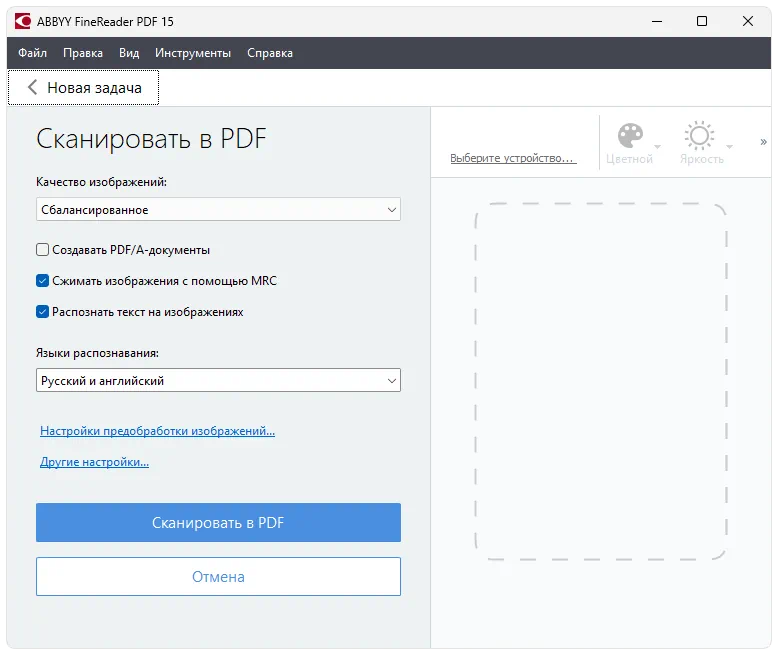778x657 pixels.
Task: Open the Справка menu
Action: point(270,53)
